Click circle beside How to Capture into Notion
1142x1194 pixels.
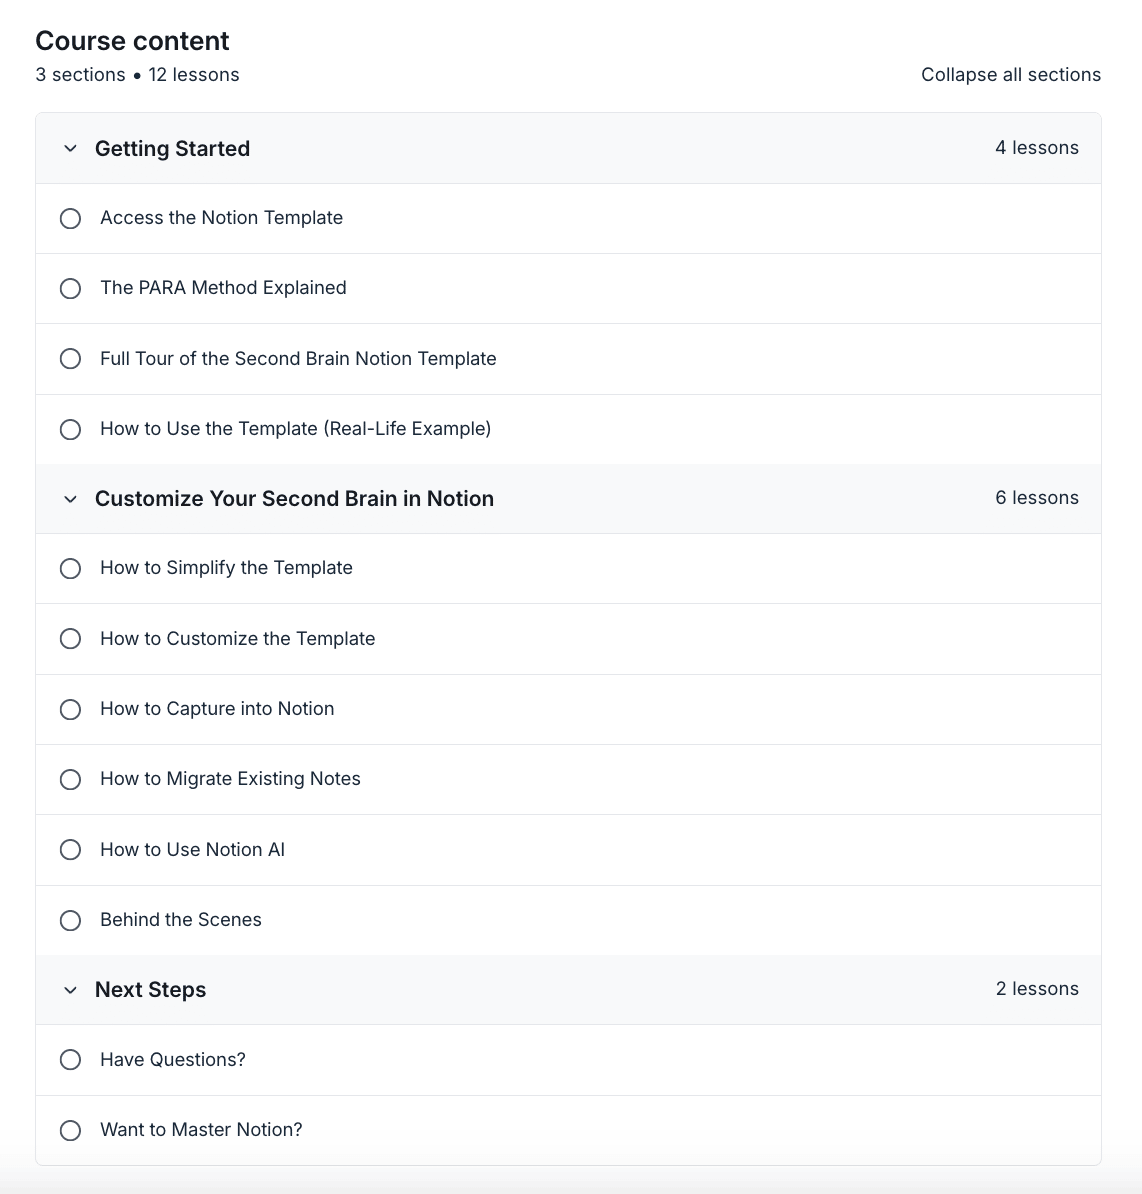70,710
